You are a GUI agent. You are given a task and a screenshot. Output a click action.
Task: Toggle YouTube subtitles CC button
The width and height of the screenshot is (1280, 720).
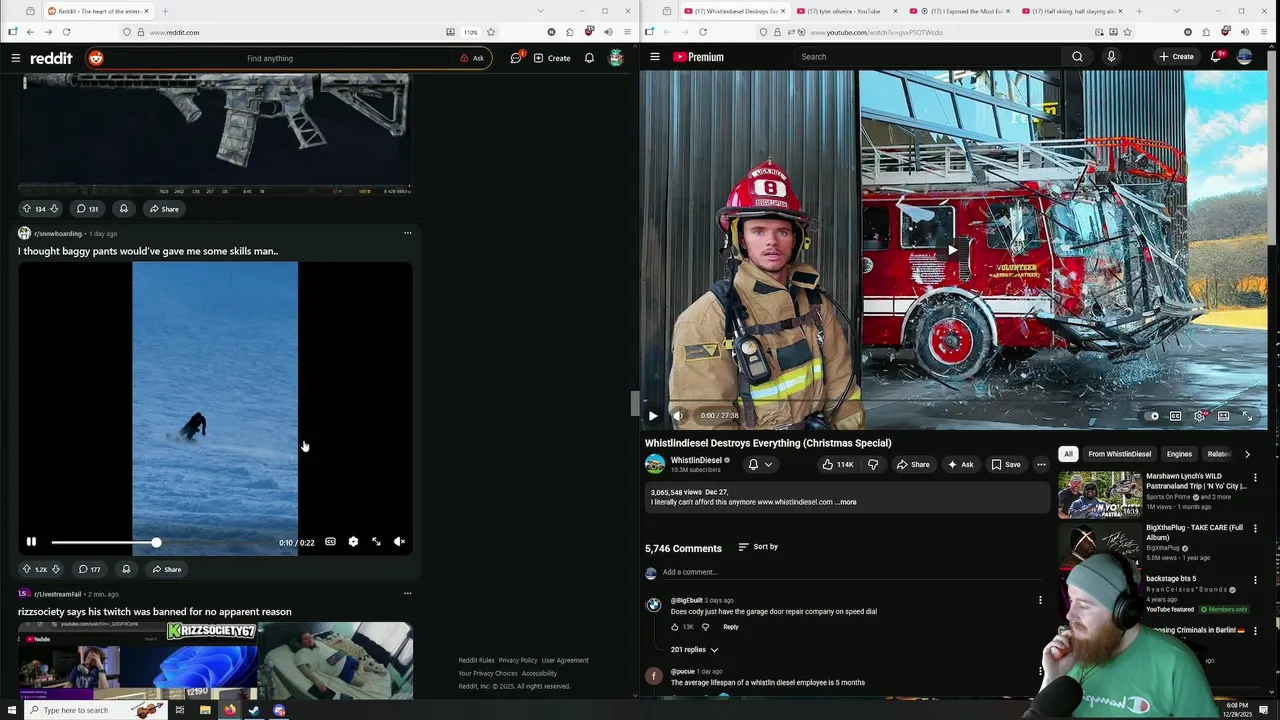1175,416
